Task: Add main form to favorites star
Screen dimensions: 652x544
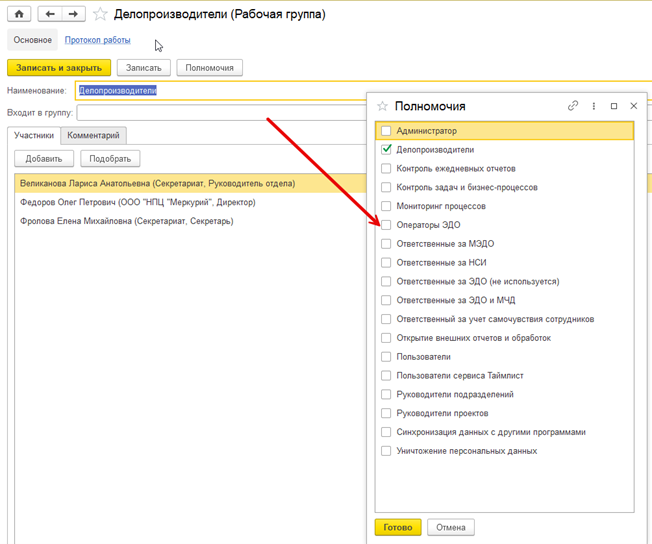Action: (x=100, y=15)
